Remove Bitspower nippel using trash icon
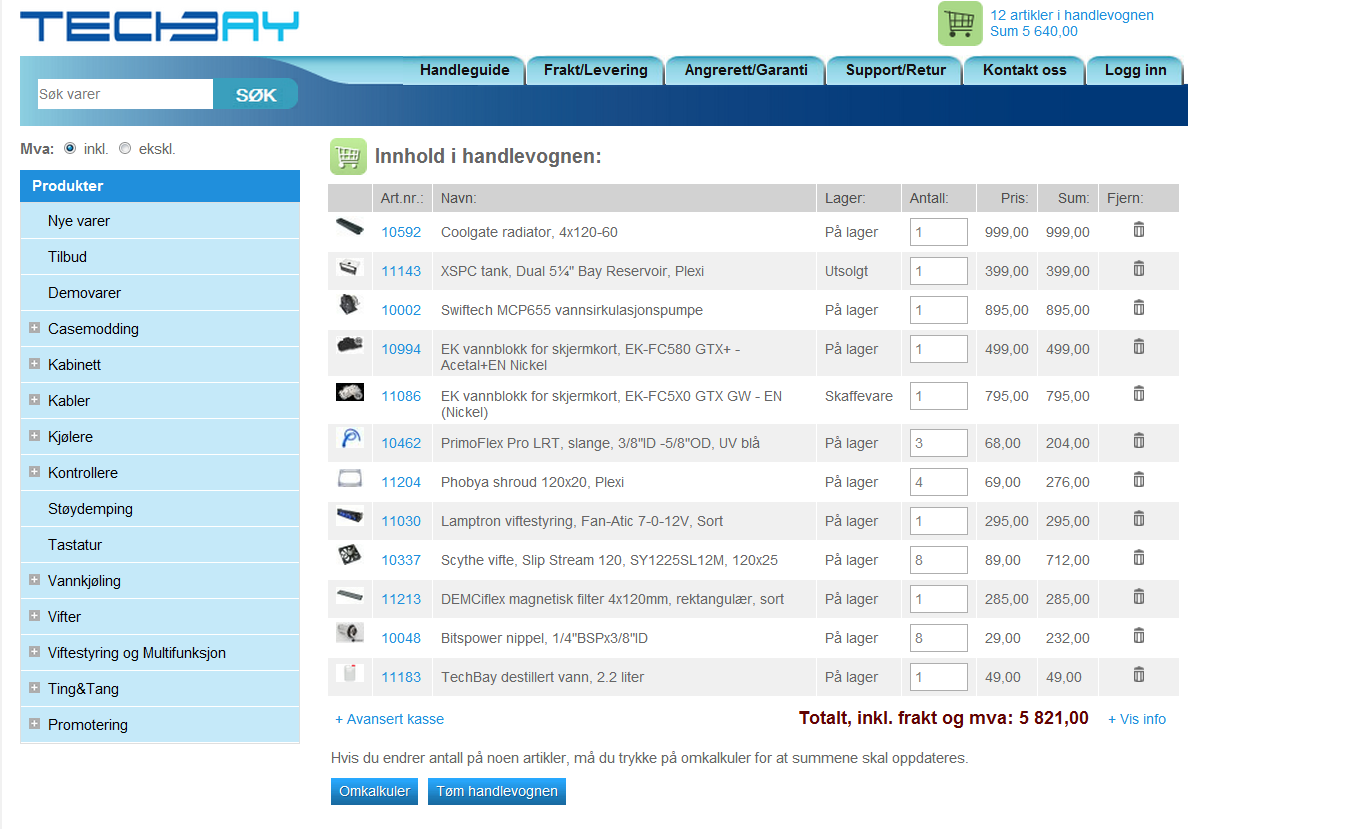 coord(1138,636)
